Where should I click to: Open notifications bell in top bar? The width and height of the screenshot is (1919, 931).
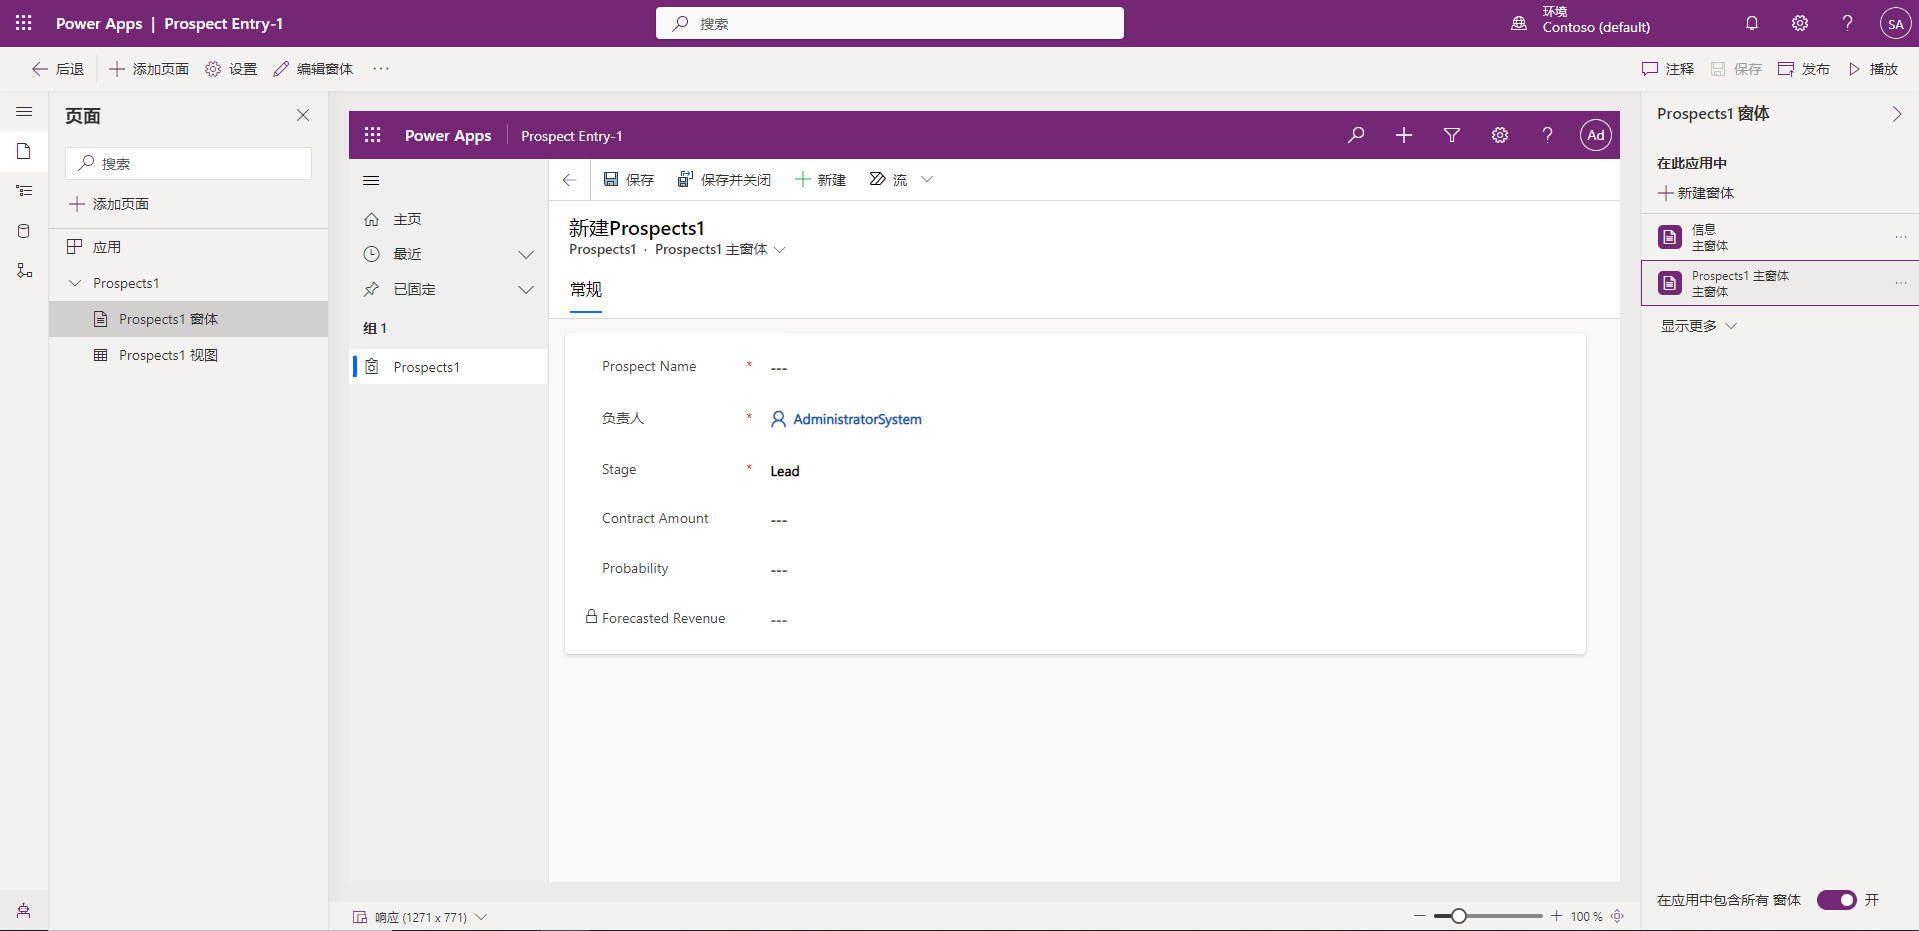(1752, 23)
